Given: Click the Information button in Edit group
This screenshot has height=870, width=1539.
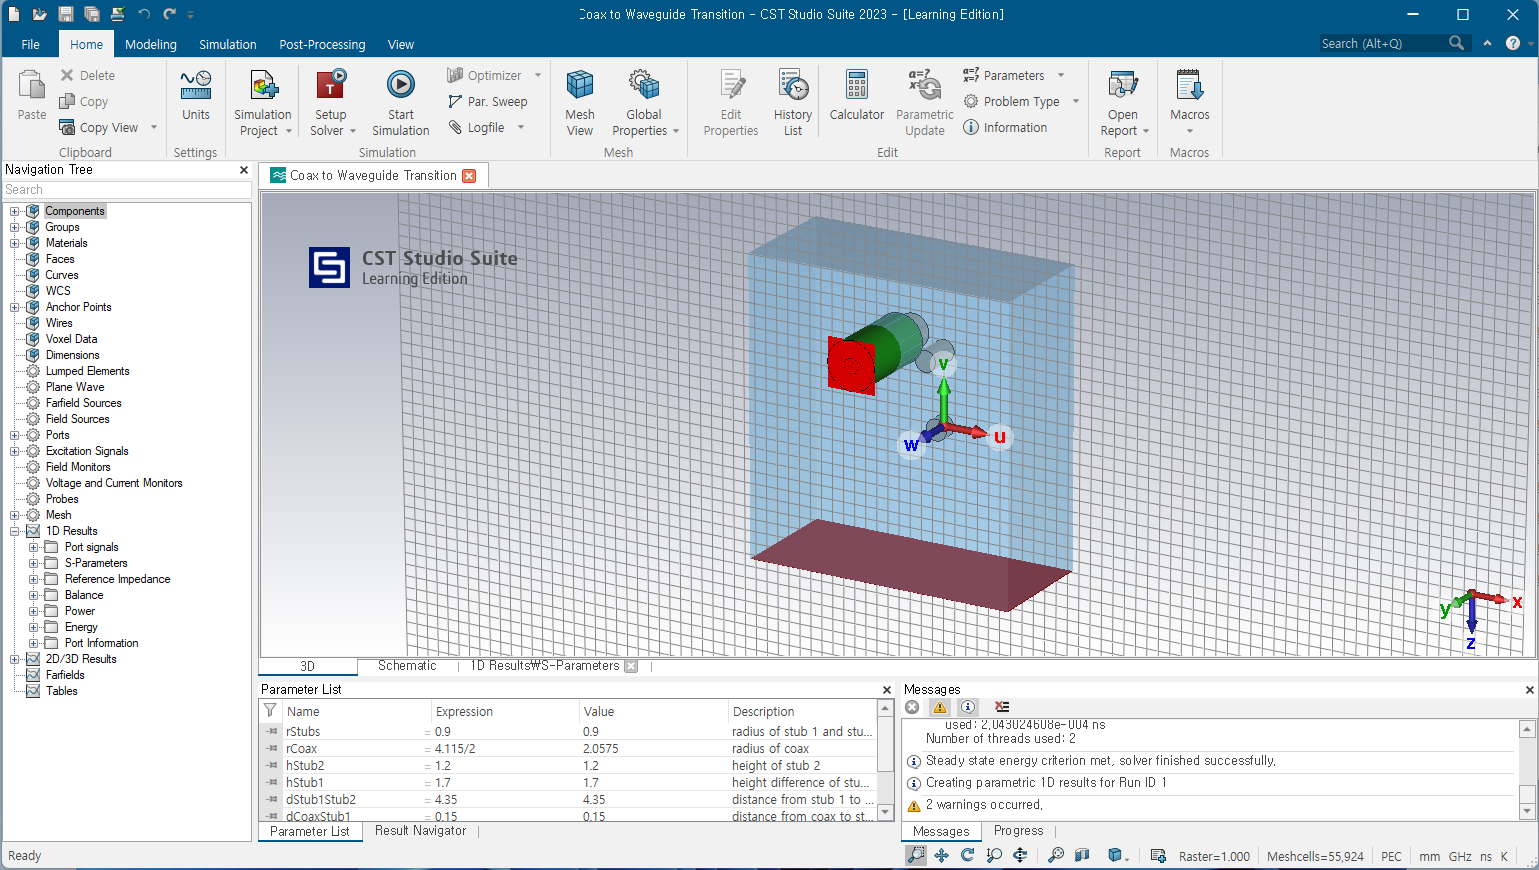Looking at the screenshot, I should point(1006,128).
